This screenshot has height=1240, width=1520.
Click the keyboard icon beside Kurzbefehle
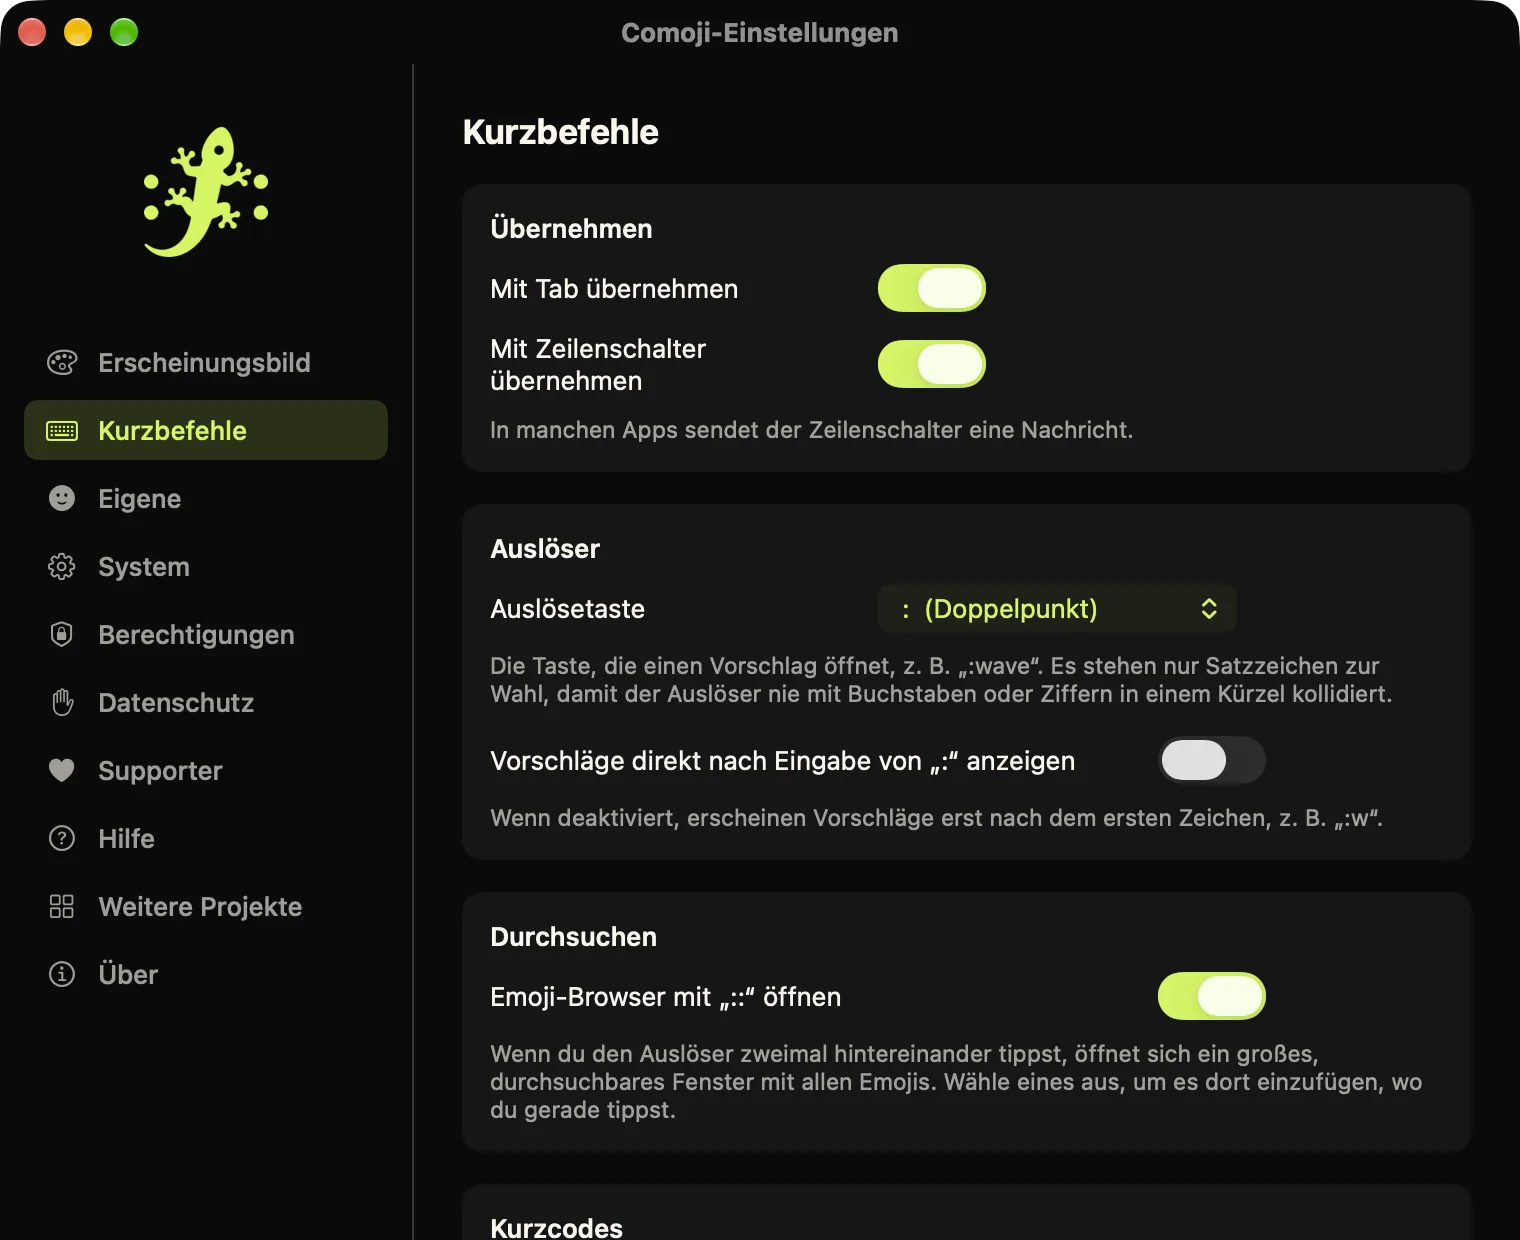tap(62, 431)
